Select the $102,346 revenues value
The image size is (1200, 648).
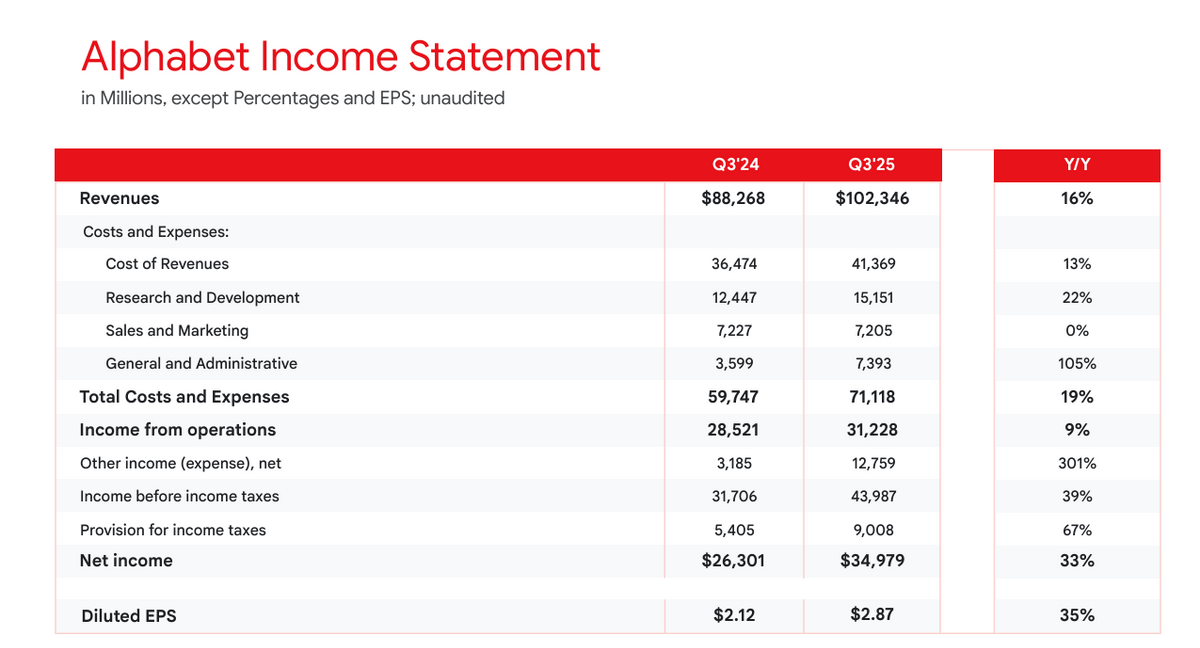(x=872, y=198)
